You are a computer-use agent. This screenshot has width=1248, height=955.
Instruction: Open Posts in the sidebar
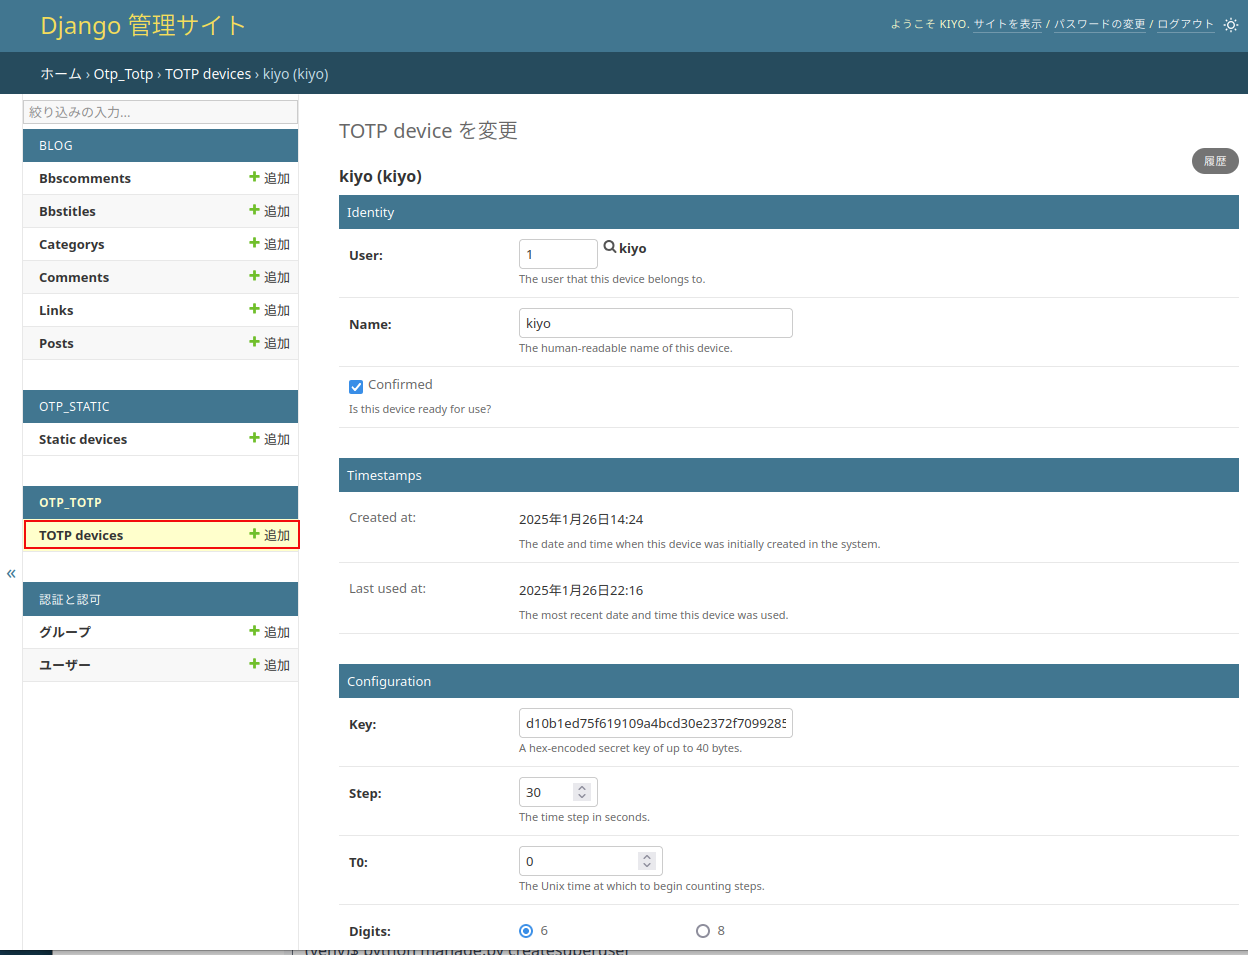click(56, 343)
